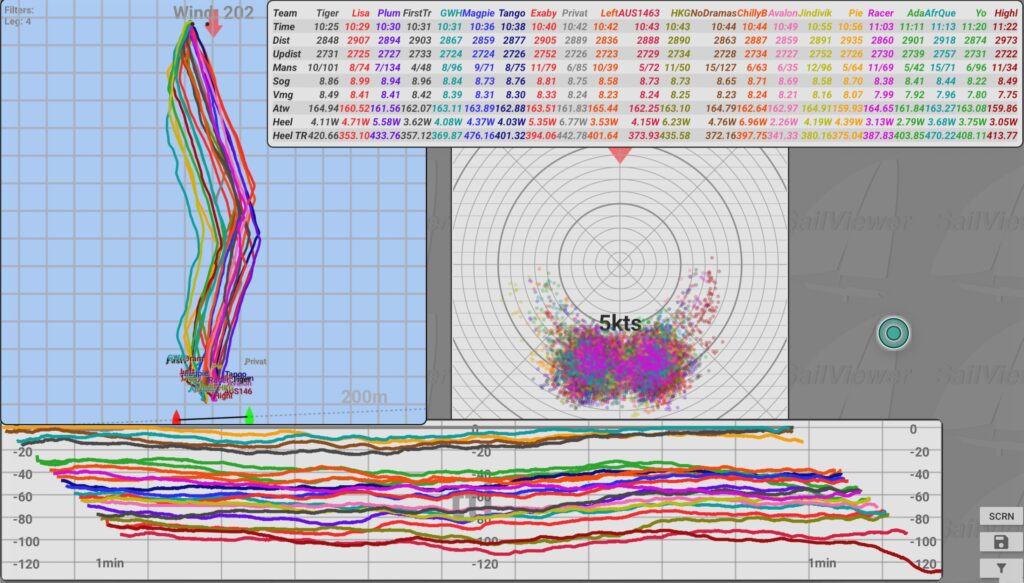Select the Pie team column header
Screen dimensions: 1024x583
click(856, 13)
